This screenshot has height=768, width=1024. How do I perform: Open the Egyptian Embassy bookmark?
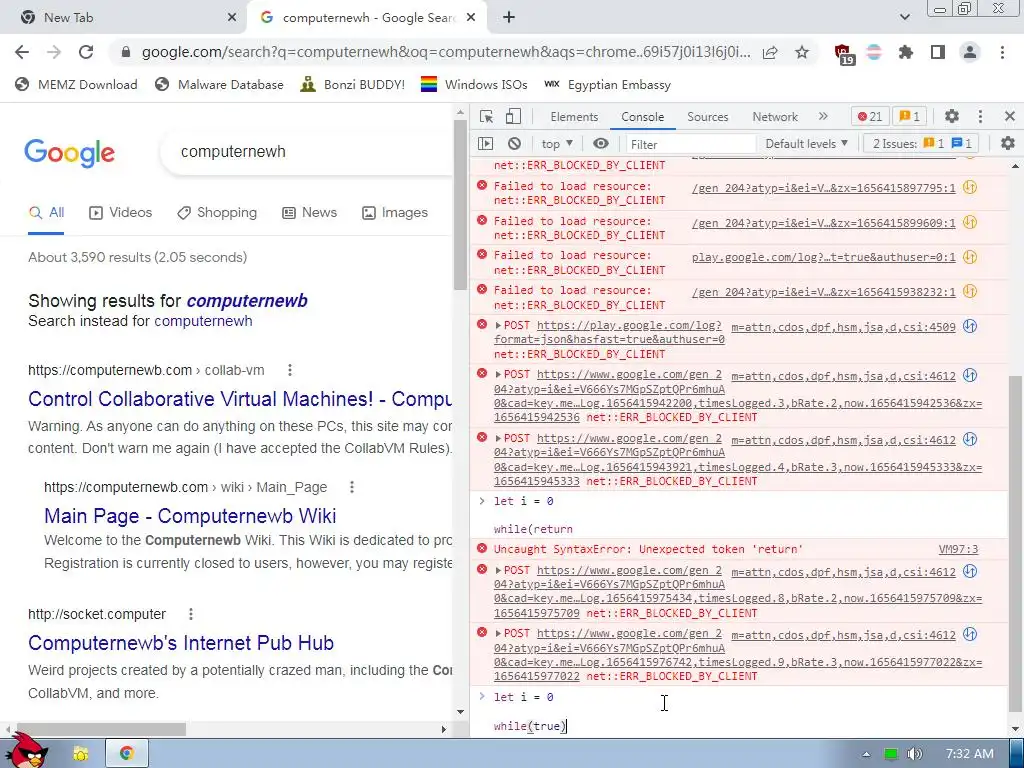[607, 84]
